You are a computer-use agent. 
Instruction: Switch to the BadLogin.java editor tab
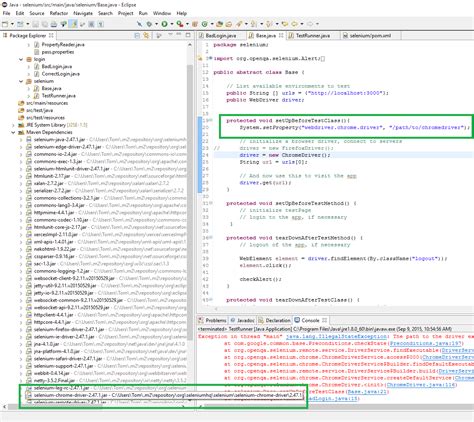tap(220, 36)
